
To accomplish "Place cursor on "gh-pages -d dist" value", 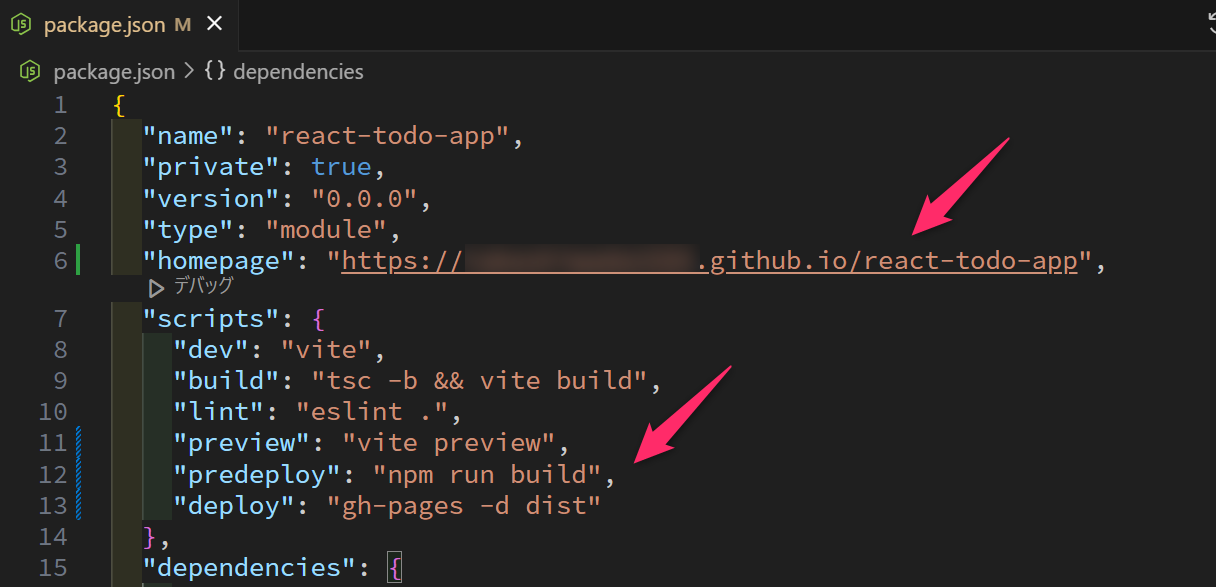I will click(464, 505).
